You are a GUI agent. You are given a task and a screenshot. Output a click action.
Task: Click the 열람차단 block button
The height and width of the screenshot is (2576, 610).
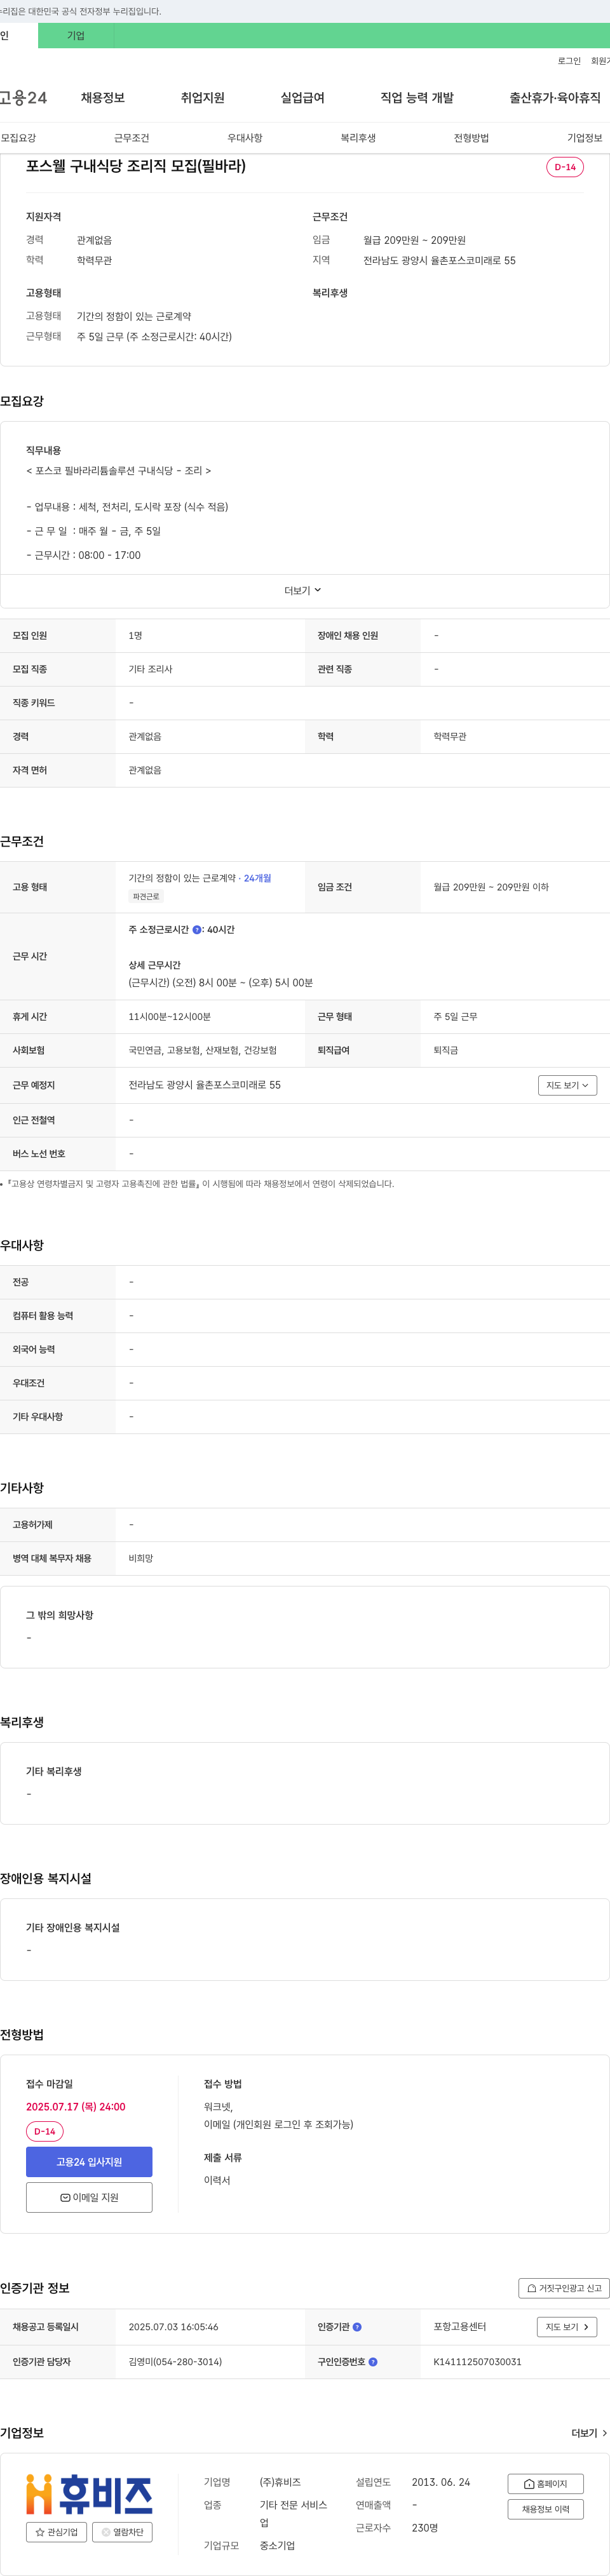122,2532
